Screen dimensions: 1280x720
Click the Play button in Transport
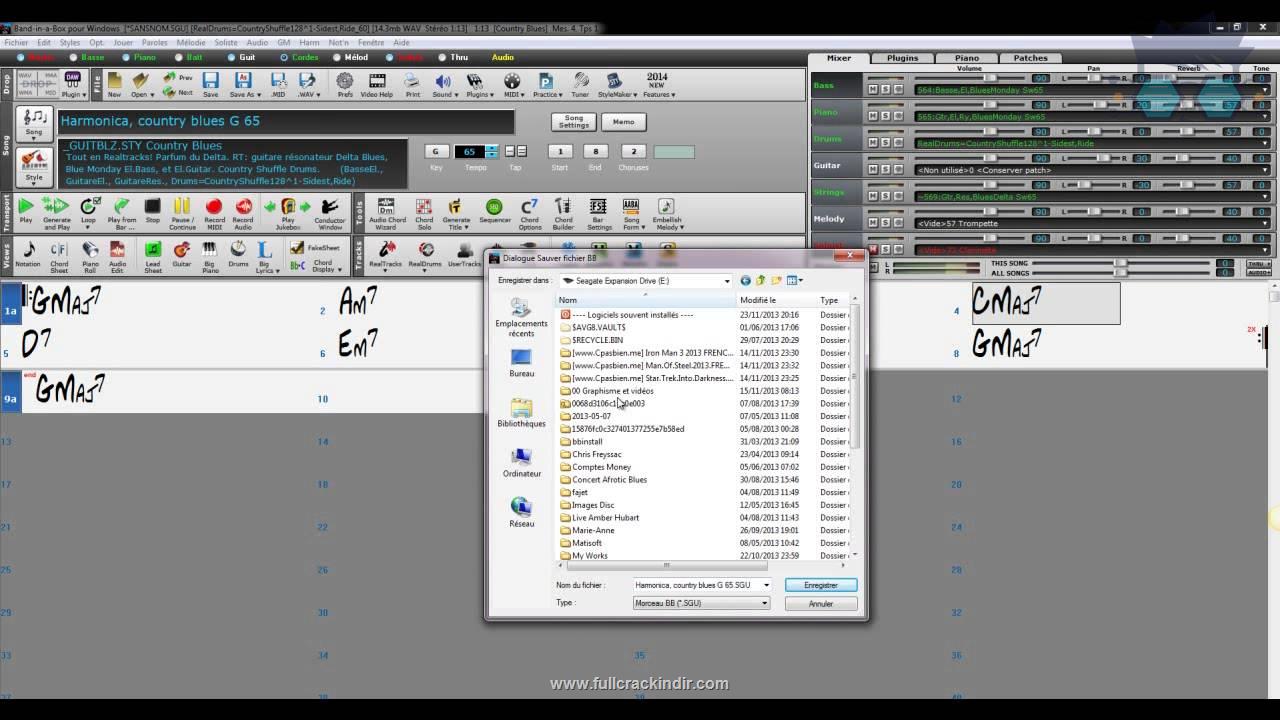(x=26, y=211)
